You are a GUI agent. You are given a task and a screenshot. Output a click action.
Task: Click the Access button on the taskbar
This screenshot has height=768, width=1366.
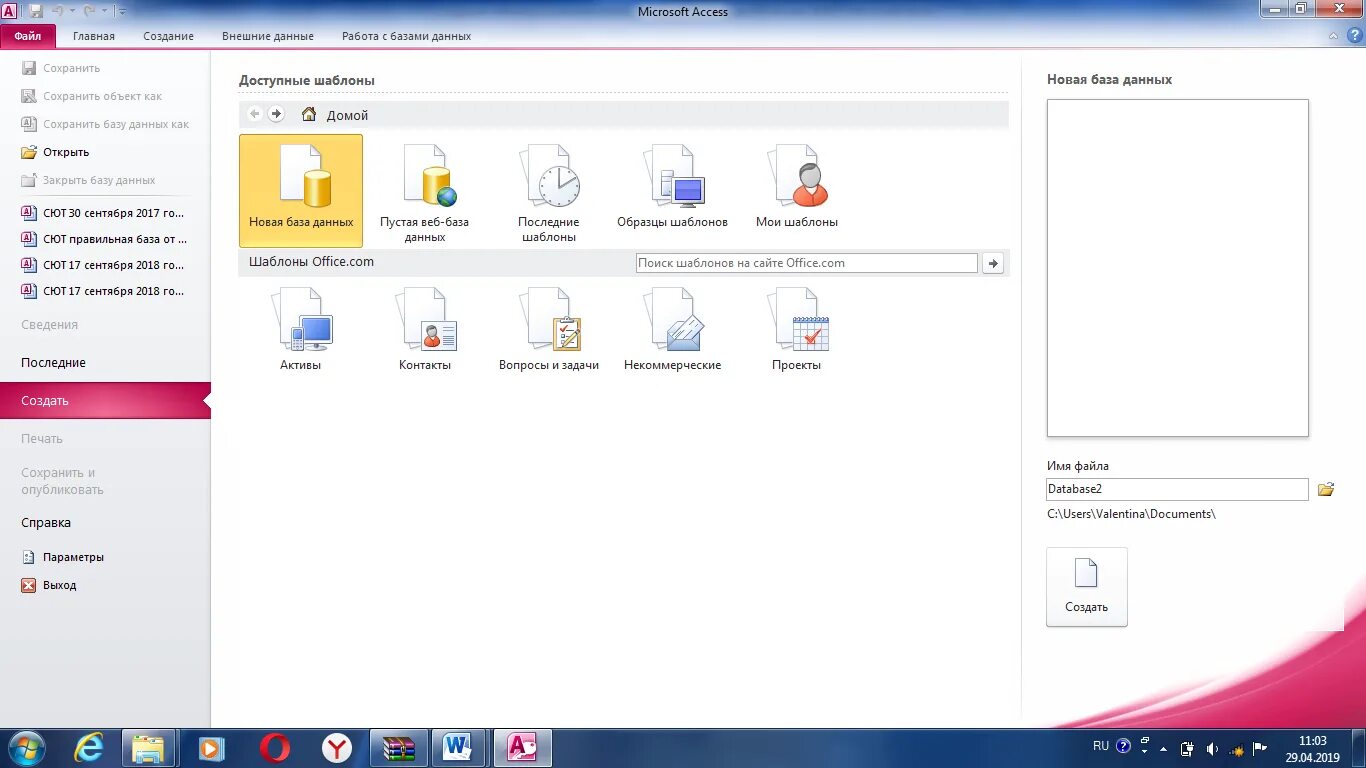coord(522,748)
